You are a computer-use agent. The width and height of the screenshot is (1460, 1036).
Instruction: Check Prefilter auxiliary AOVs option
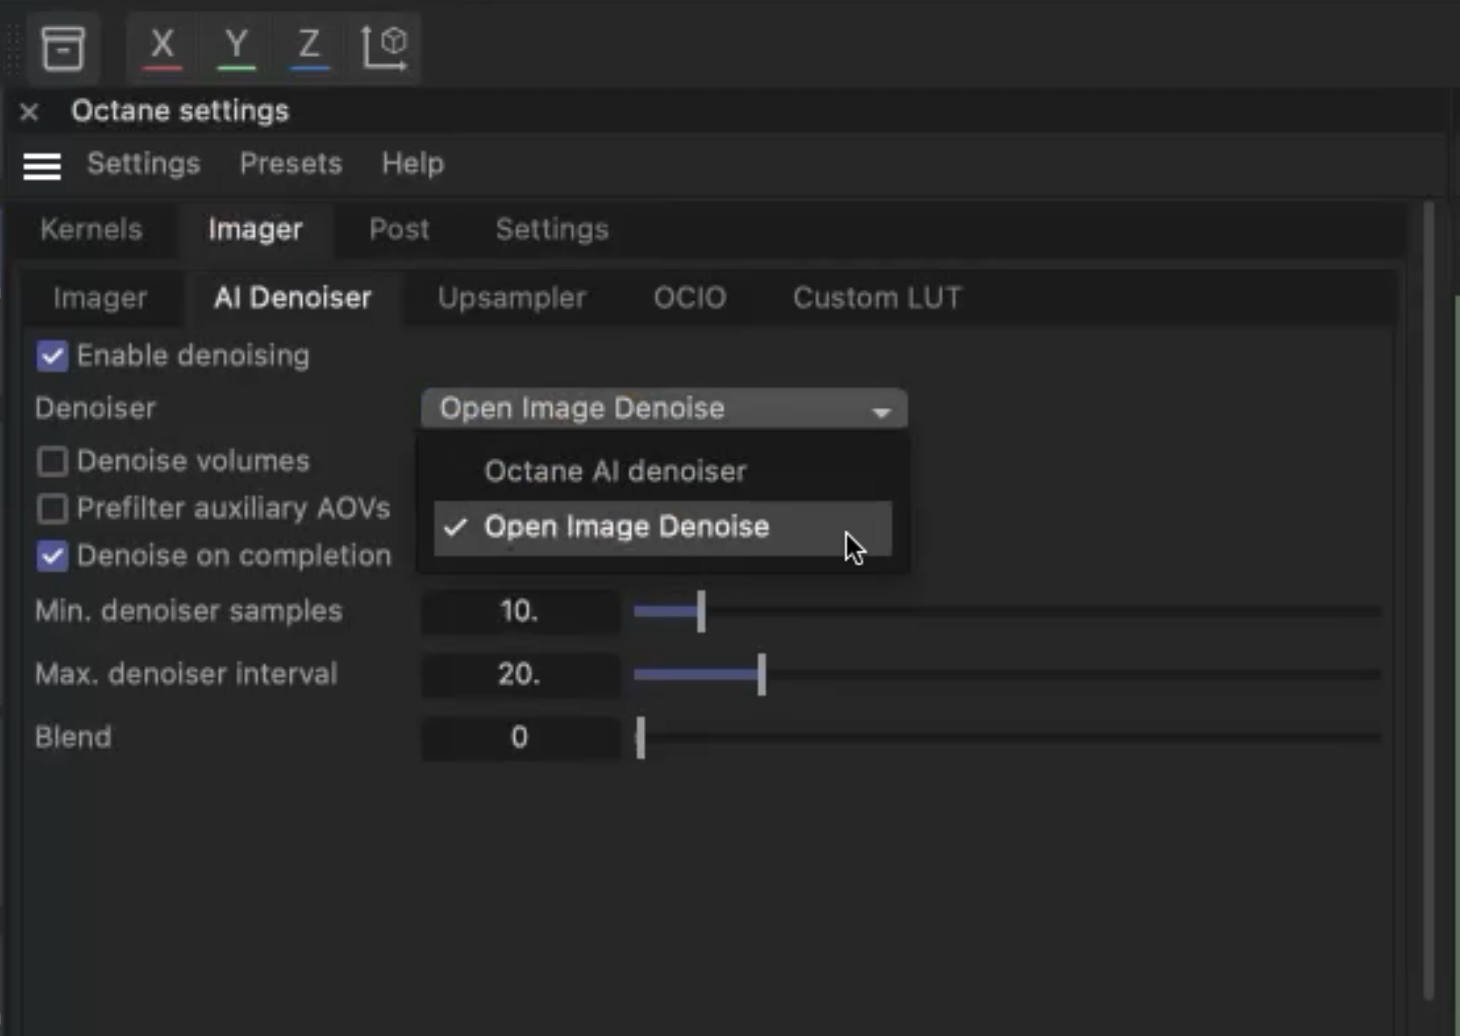52,509
